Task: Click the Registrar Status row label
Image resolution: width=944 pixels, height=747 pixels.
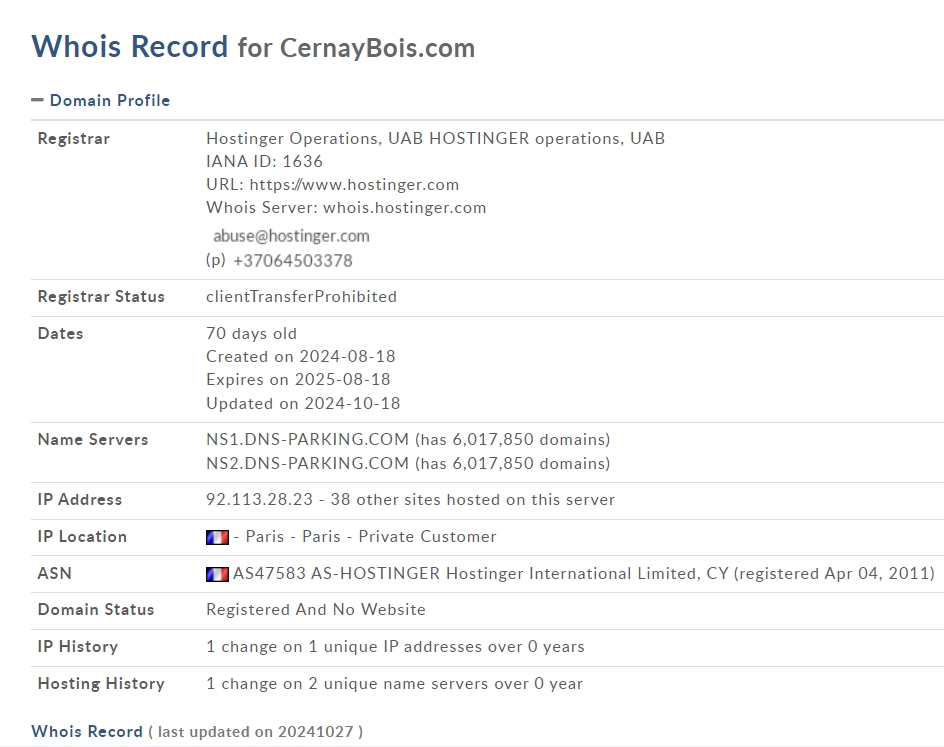Action: (101, 297)
